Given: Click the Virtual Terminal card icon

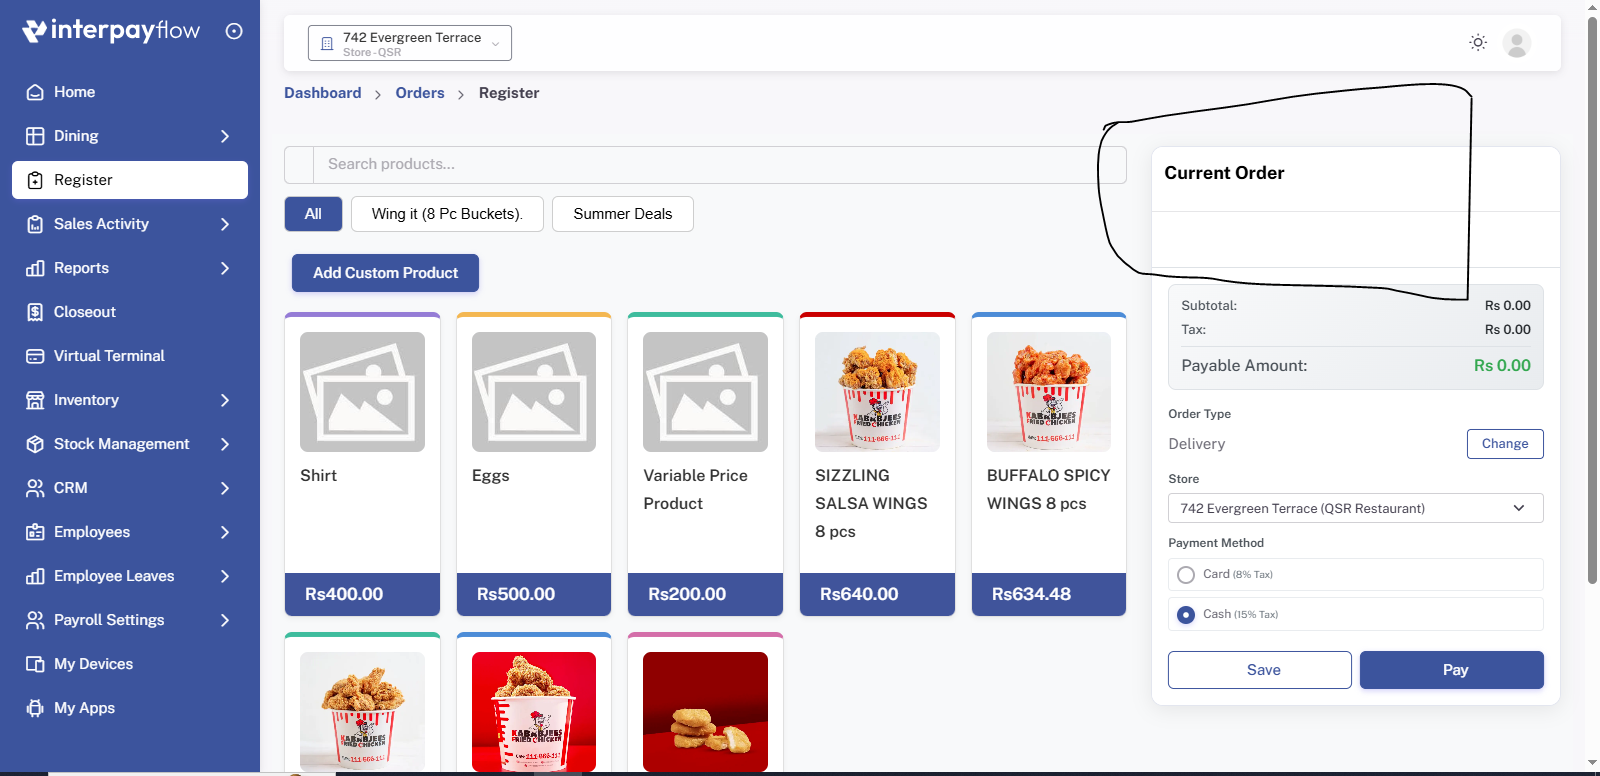Looking at the screenshot, I should (x=35, y=356).
